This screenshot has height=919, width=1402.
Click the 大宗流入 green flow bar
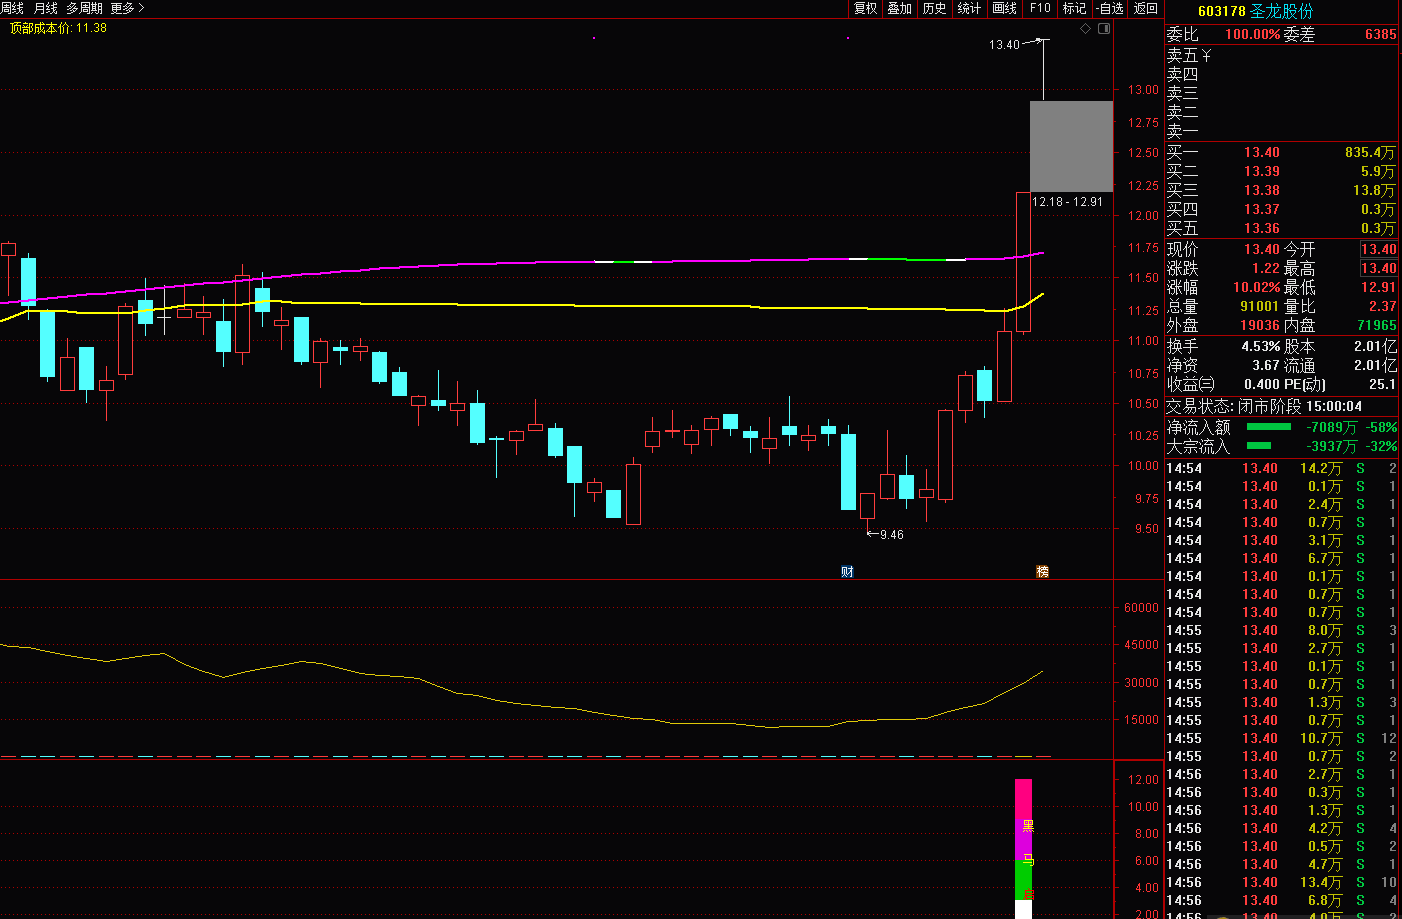[x=1258, y=446]
